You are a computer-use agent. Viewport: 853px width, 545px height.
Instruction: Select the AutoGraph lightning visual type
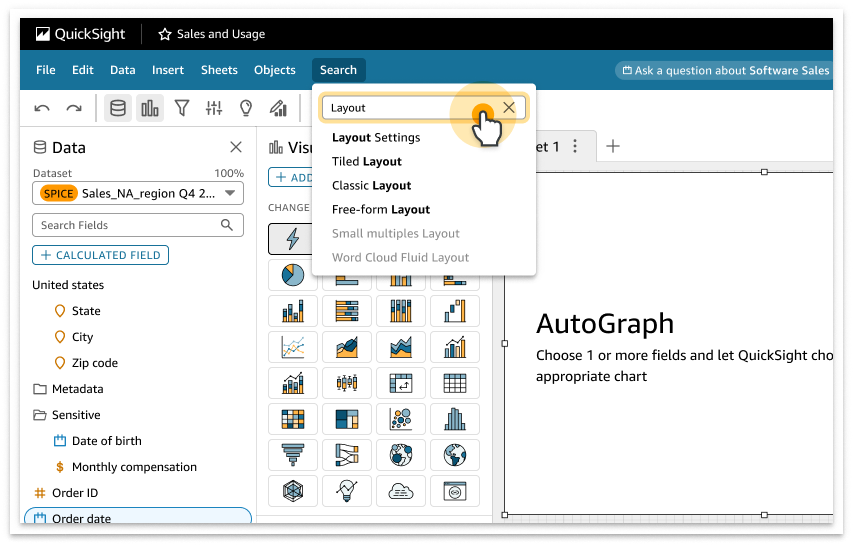292,239
